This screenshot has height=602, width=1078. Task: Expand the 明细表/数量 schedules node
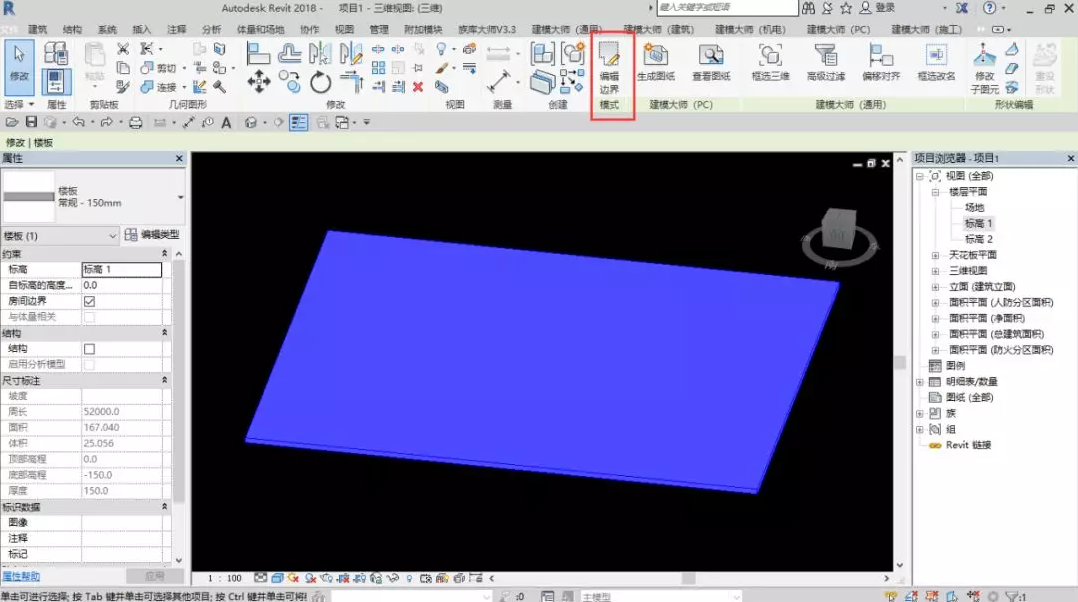coord(920,381)
